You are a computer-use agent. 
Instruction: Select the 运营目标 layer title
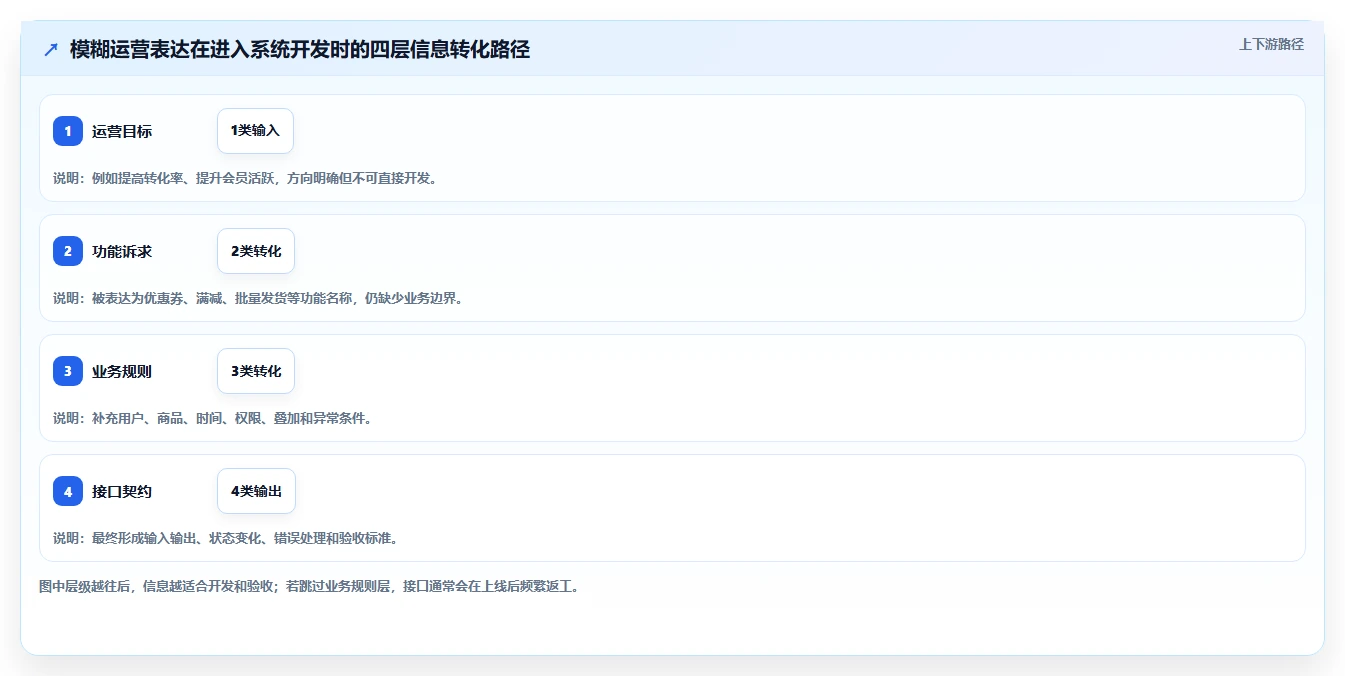point(122,131)
